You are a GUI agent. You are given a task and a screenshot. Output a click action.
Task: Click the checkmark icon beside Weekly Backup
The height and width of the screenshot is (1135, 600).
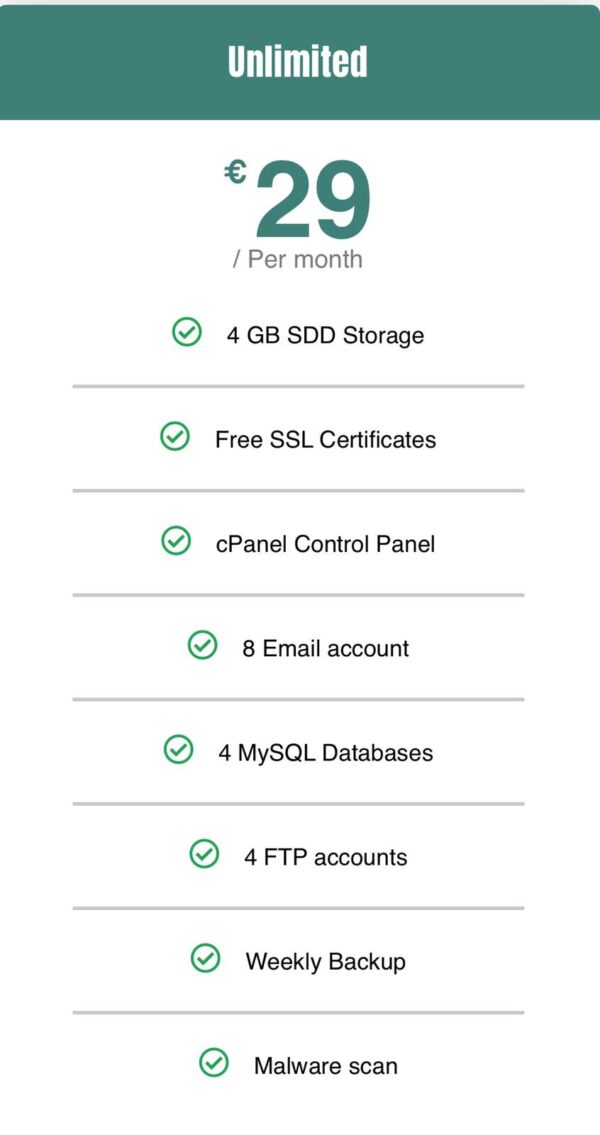205,958
